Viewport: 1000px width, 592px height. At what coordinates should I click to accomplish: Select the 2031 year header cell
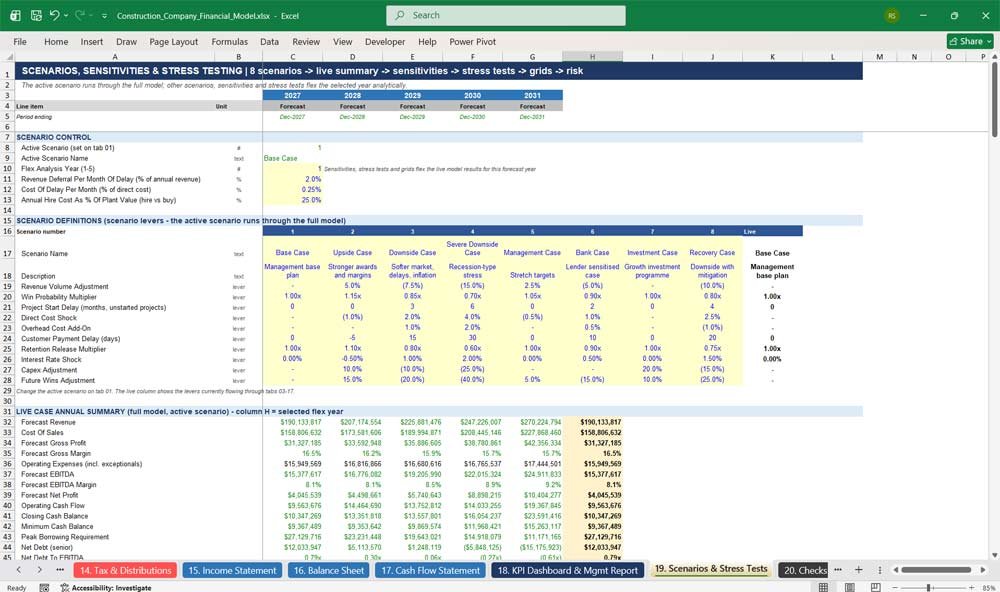(x=533, y=95)
